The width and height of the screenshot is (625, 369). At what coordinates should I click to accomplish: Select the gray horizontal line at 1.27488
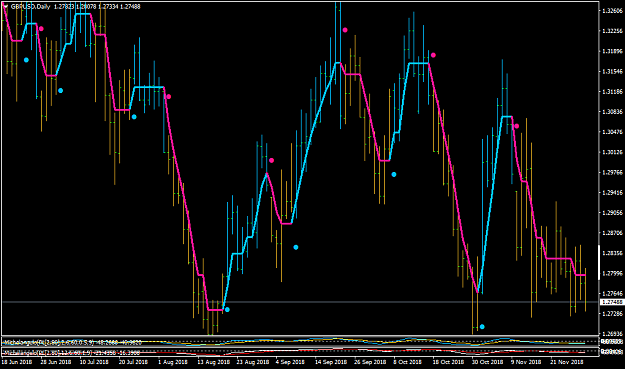click(x=300, y=302)
